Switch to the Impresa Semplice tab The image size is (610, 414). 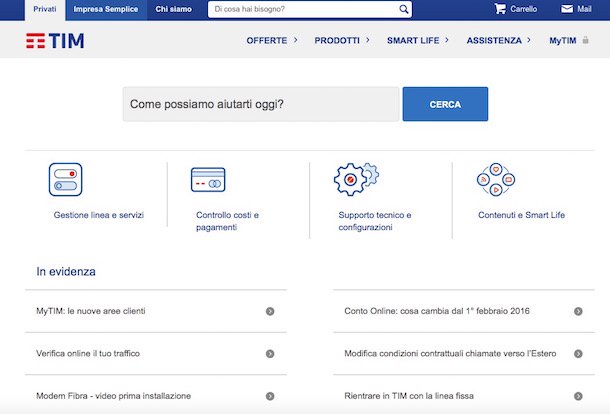[x=106, y=10]
